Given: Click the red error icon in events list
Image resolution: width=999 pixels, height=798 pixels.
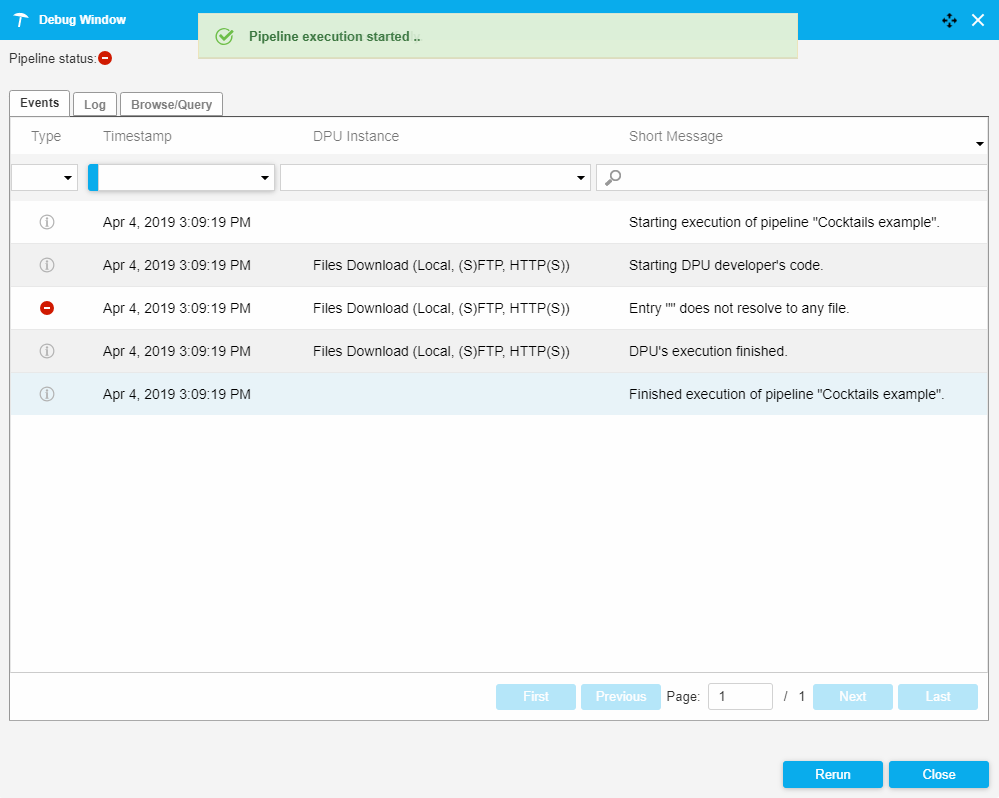Looking at the screenshot, I should click(46, 308).
